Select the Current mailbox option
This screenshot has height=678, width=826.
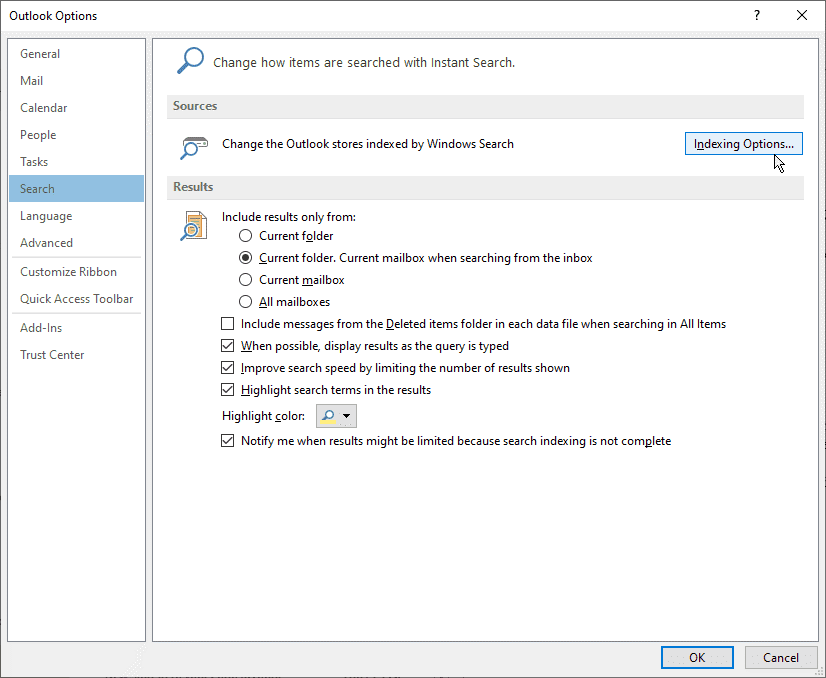(245, 279)
